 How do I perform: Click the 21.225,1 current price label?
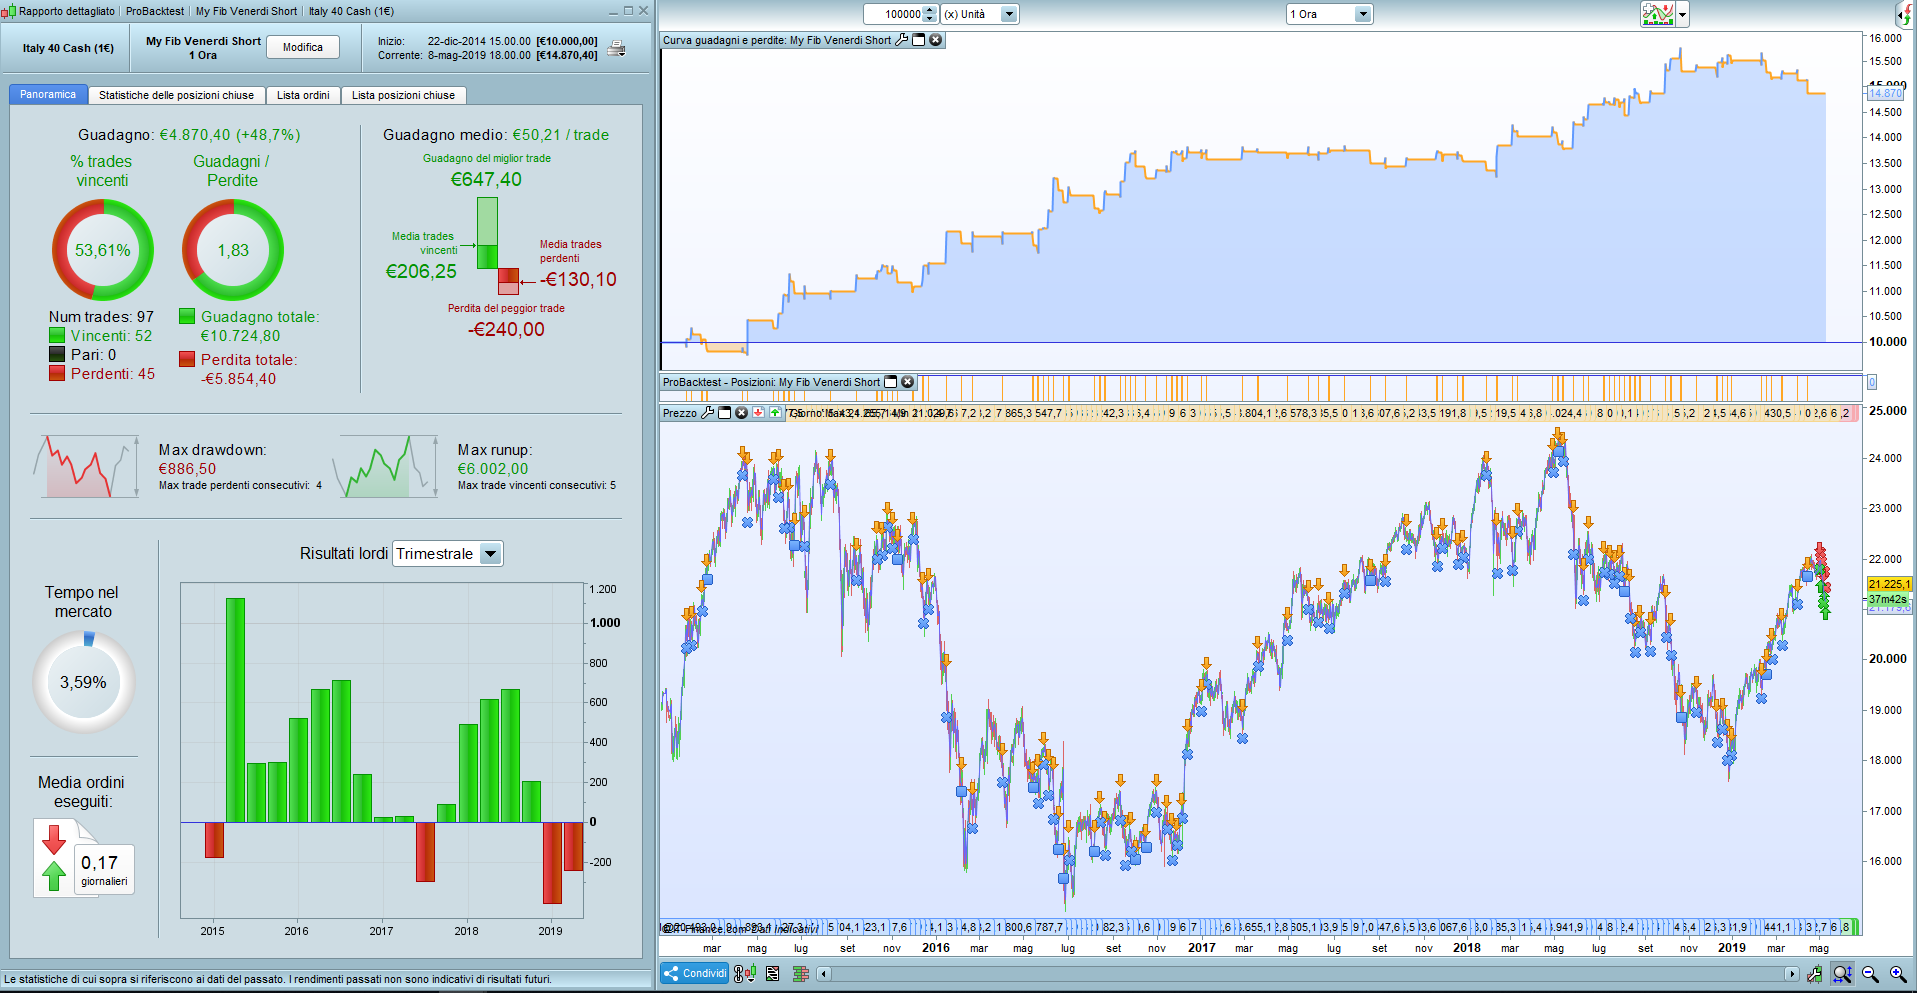pyautogui.click(x=1889, y=584)
